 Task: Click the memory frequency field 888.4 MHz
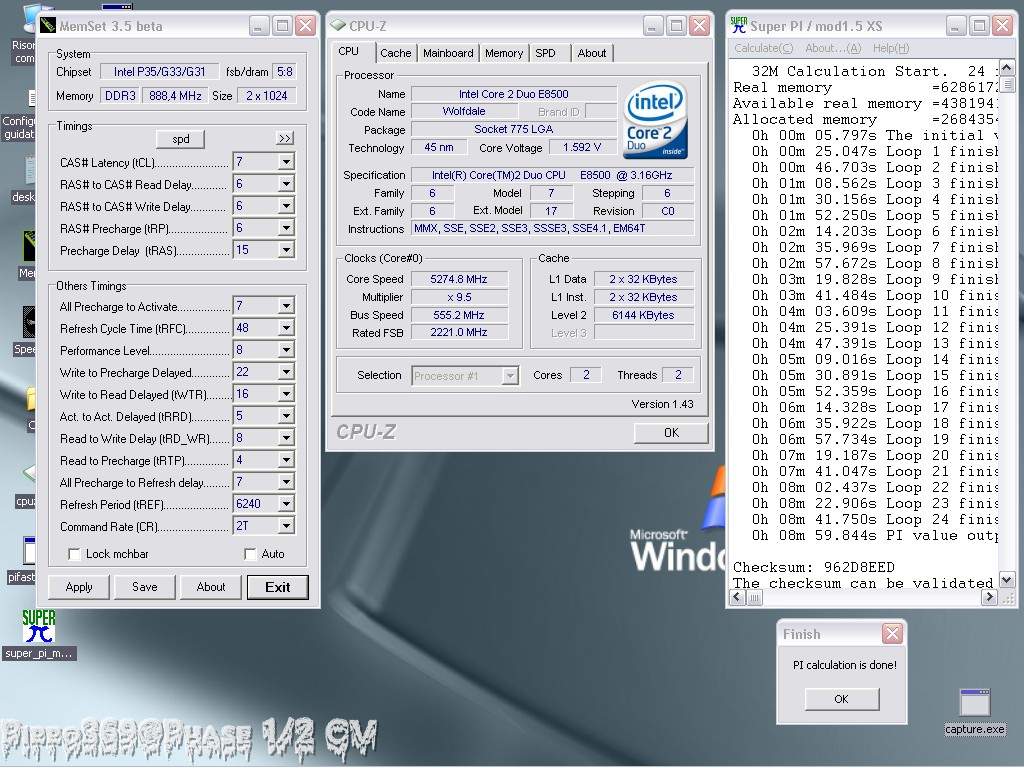tap(175, 95)
